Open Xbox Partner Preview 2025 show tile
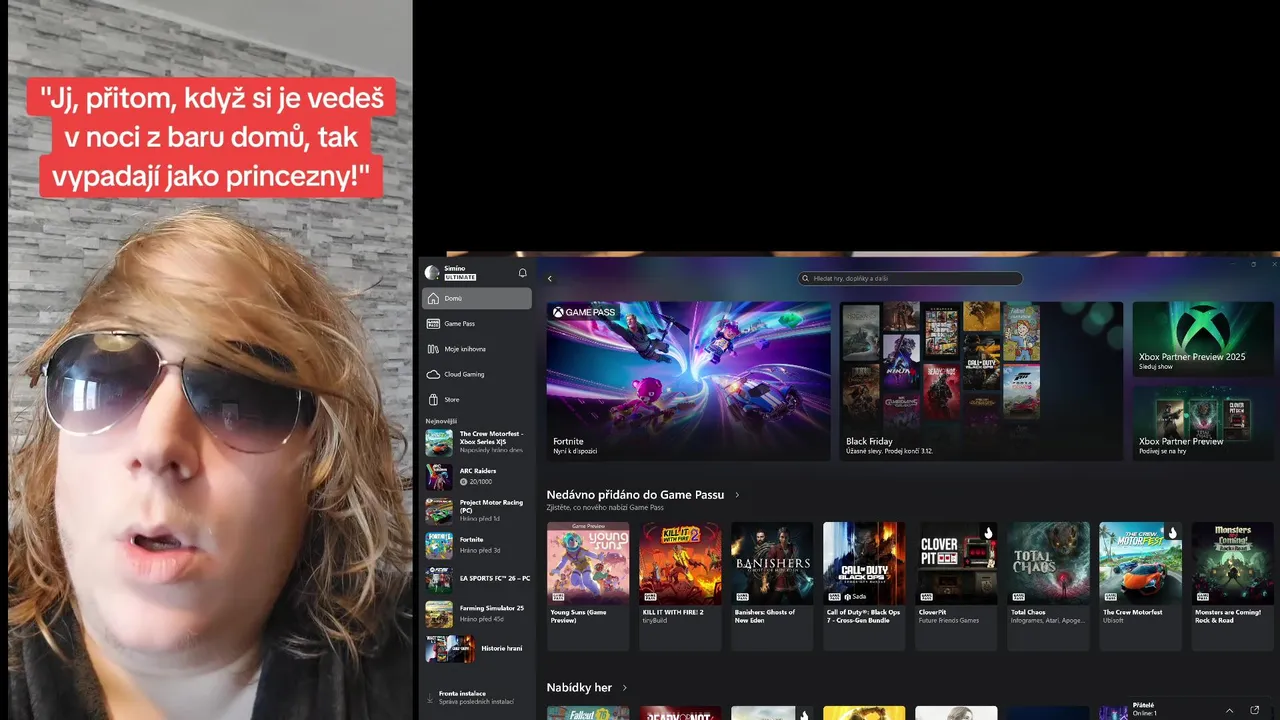 point(1203,340)
